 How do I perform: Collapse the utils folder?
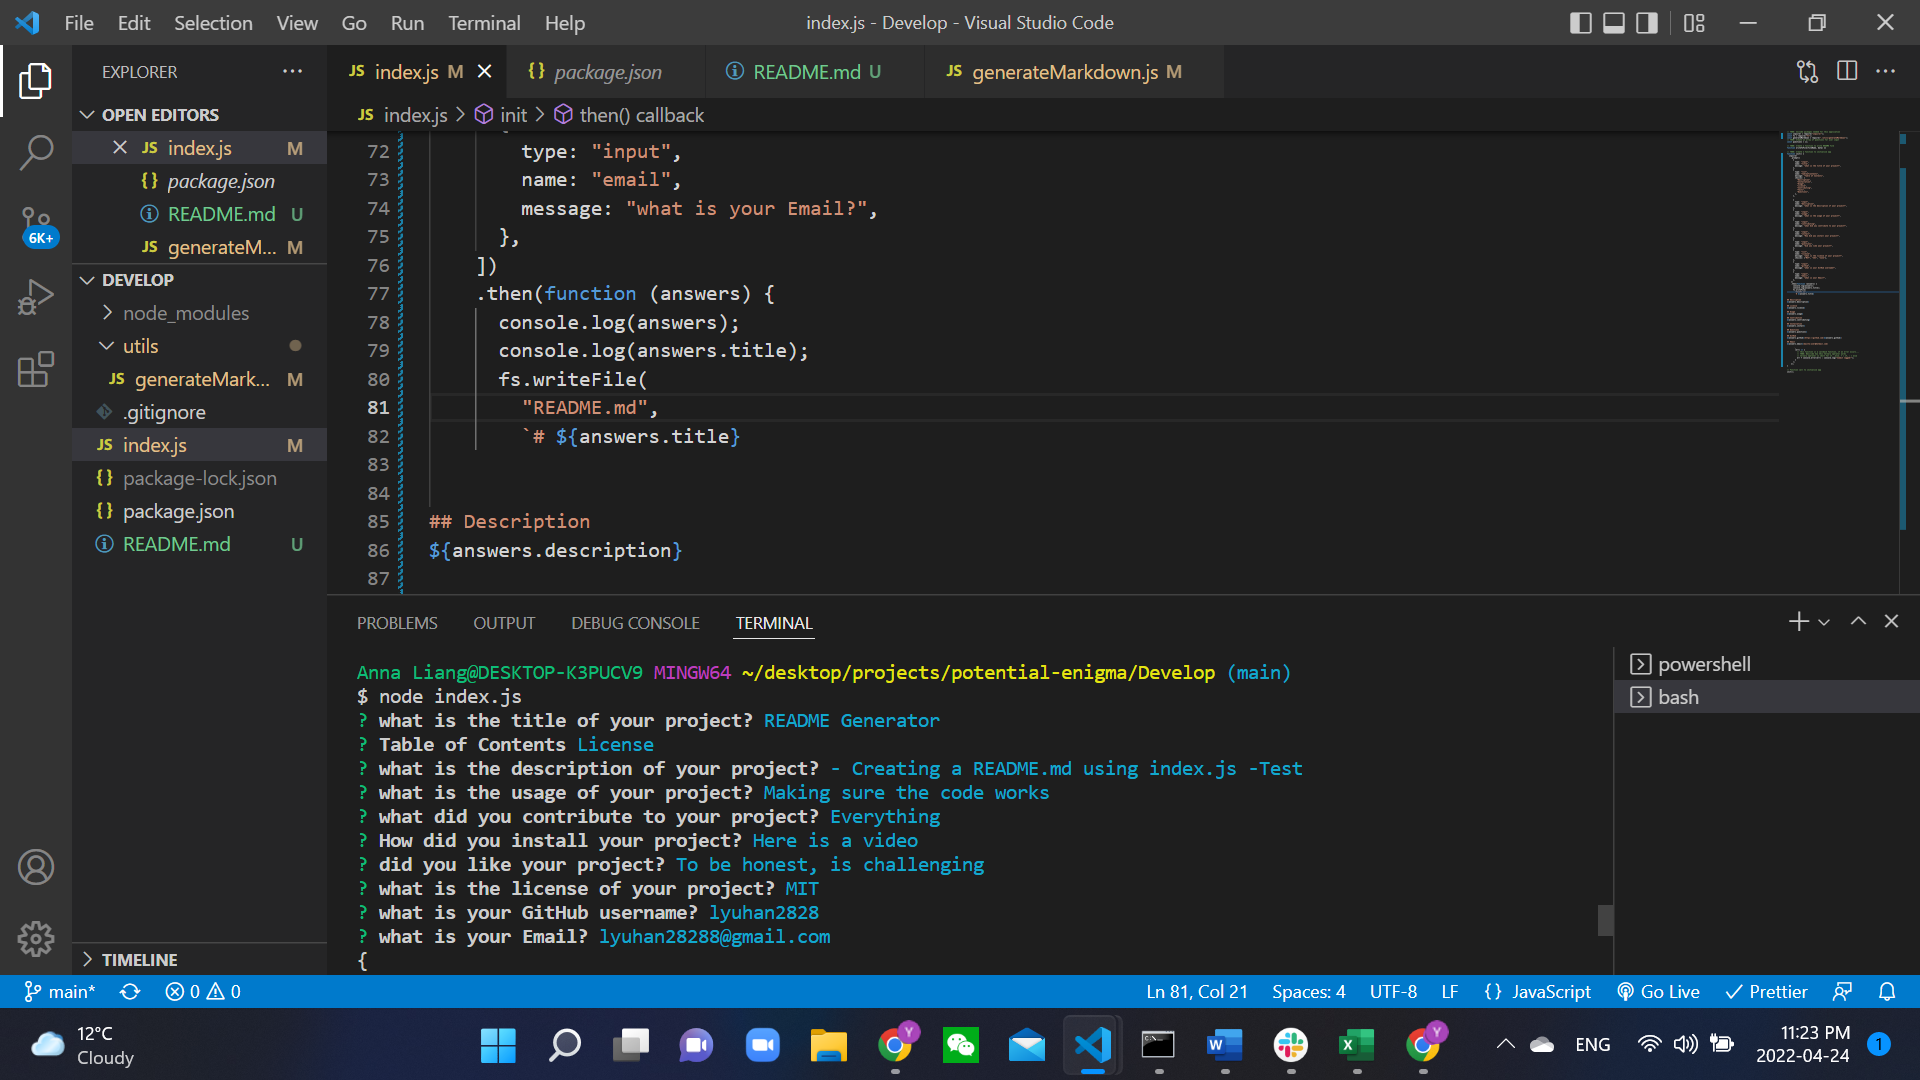[x=141, y=346]
